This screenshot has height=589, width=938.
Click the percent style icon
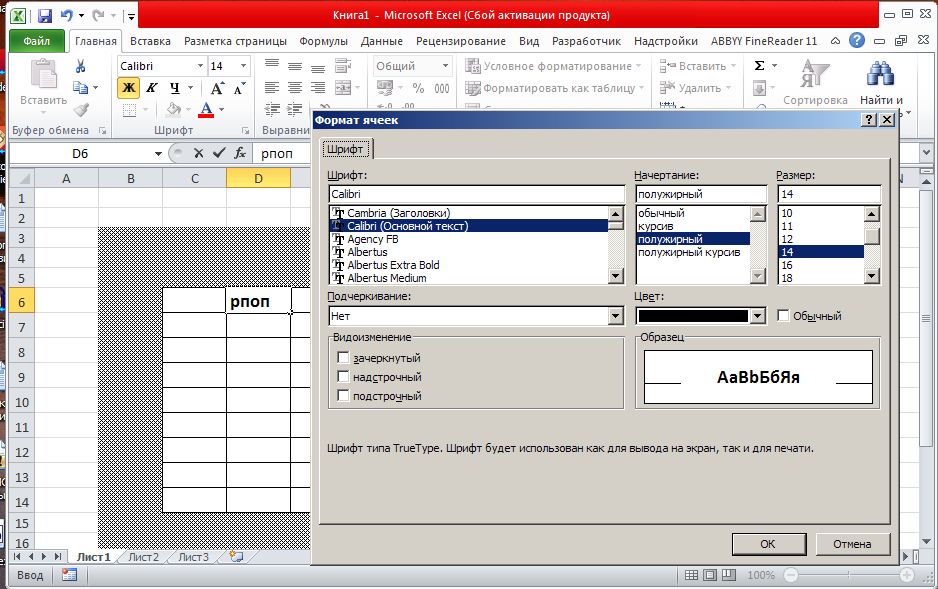418,88
